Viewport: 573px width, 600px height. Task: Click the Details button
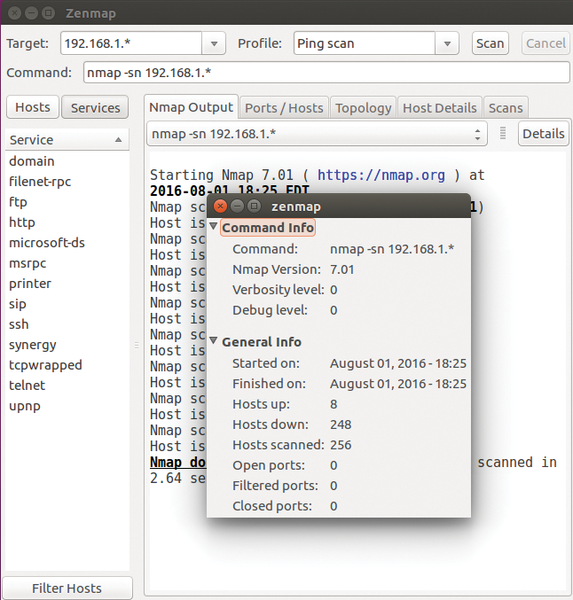tap(543, 134)
